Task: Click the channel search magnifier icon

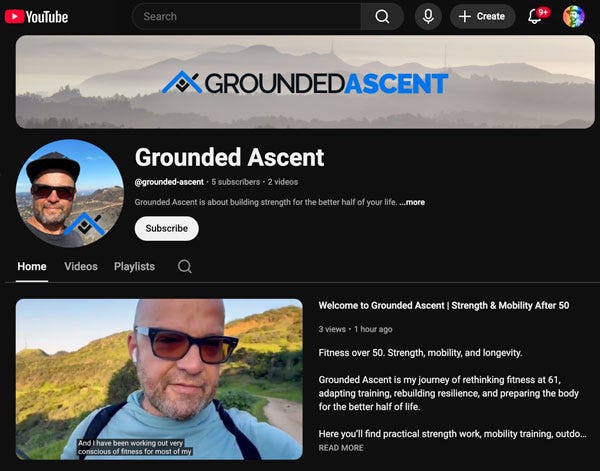Action: (184, 266)
